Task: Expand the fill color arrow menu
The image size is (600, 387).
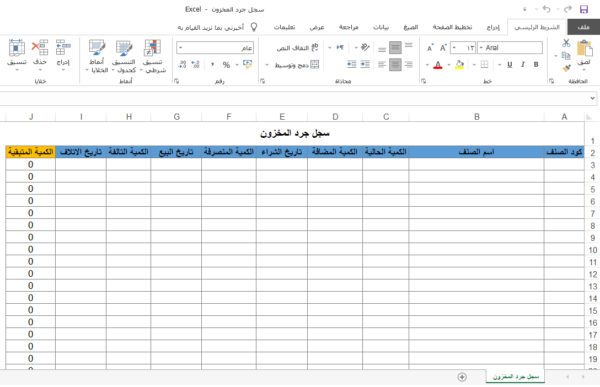Action: coord(449,65)
